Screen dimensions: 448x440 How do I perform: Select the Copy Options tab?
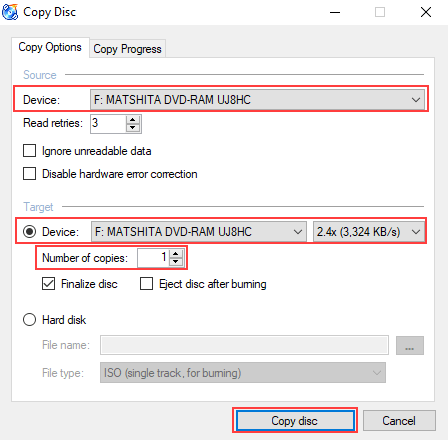pos(50,47)
